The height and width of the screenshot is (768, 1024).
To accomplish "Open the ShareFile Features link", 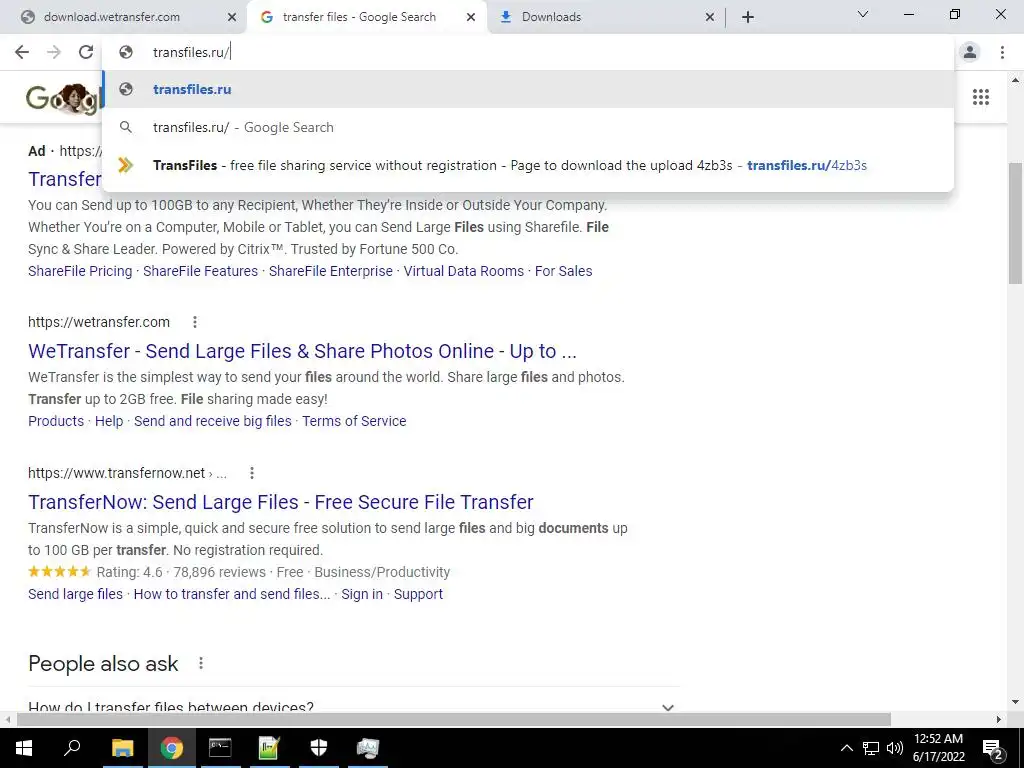I will [x=200, y=271].
